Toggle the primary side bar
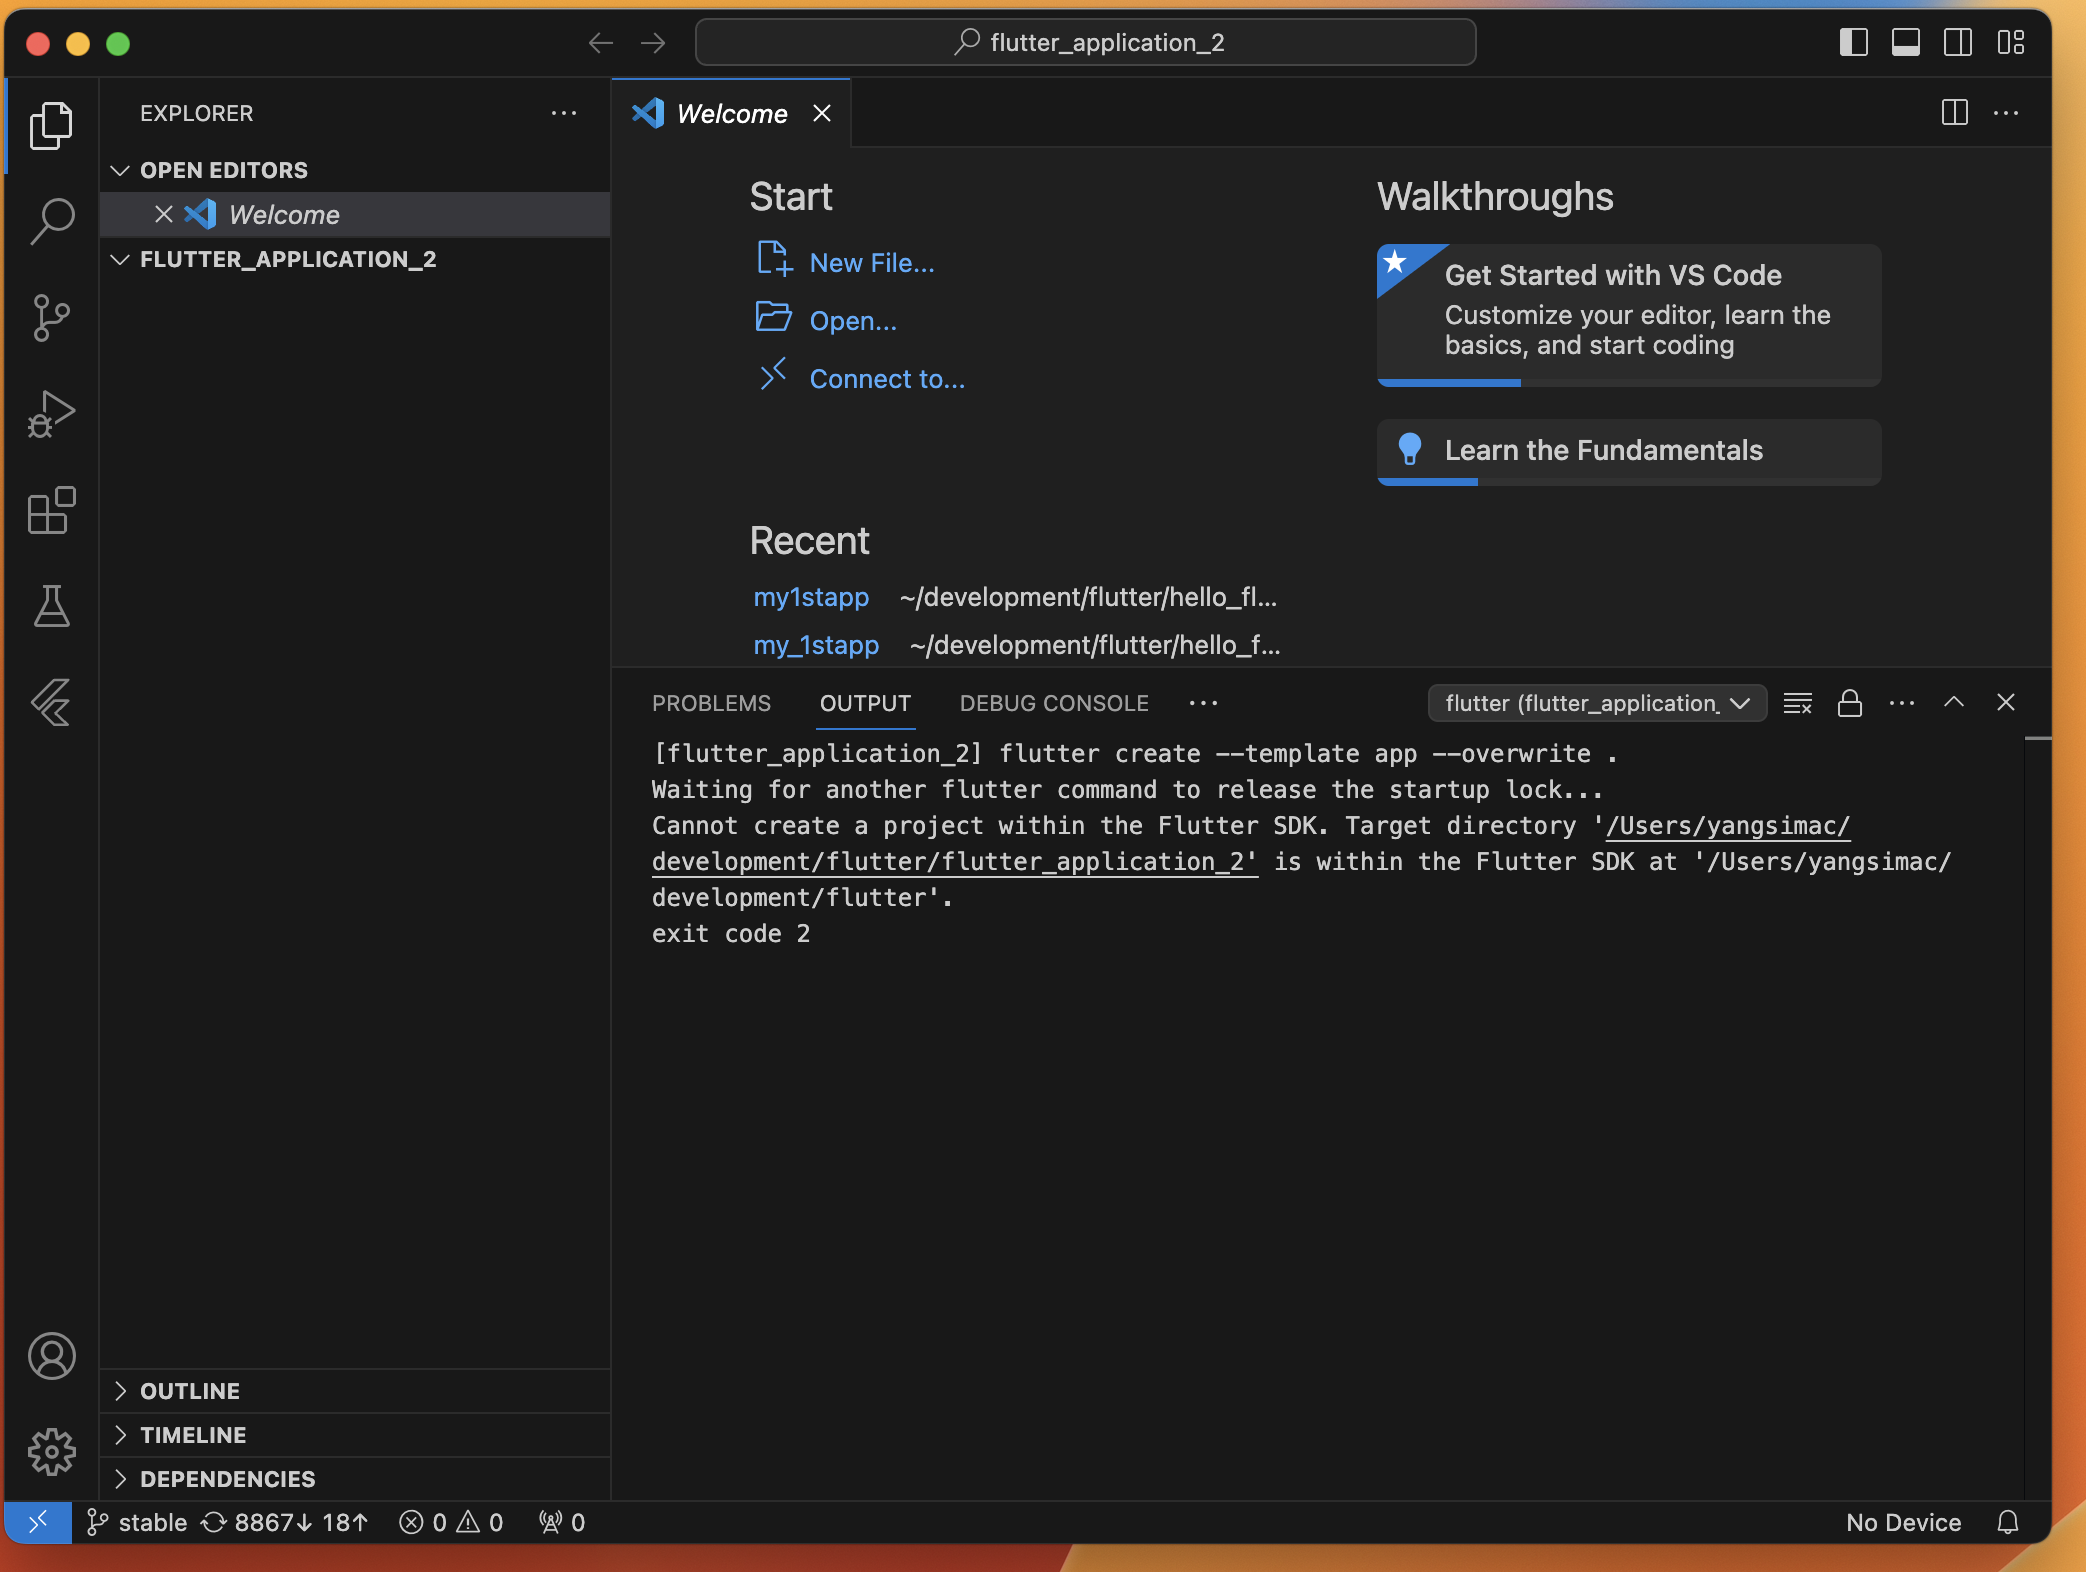Screen dimensions: 2086x1572 coord(1853,42)
